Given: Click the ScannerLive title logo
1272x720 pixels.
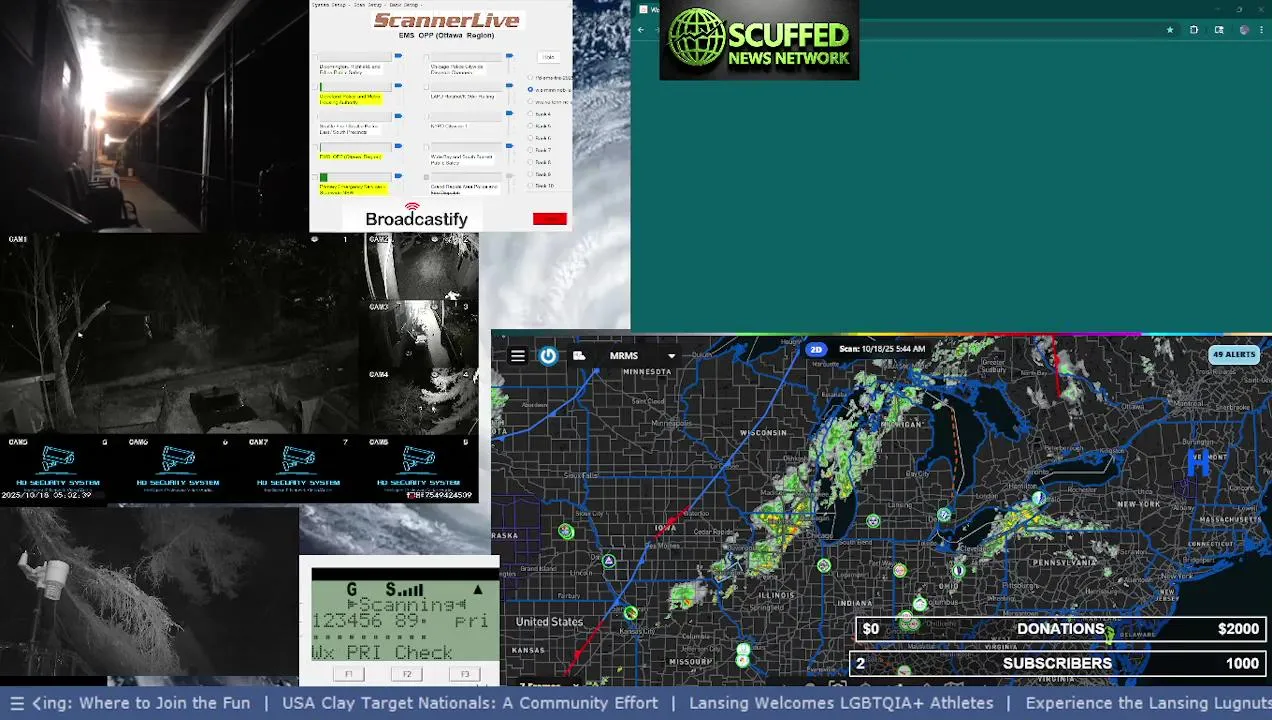Looking at the screenshot, I should click(447, 20).
